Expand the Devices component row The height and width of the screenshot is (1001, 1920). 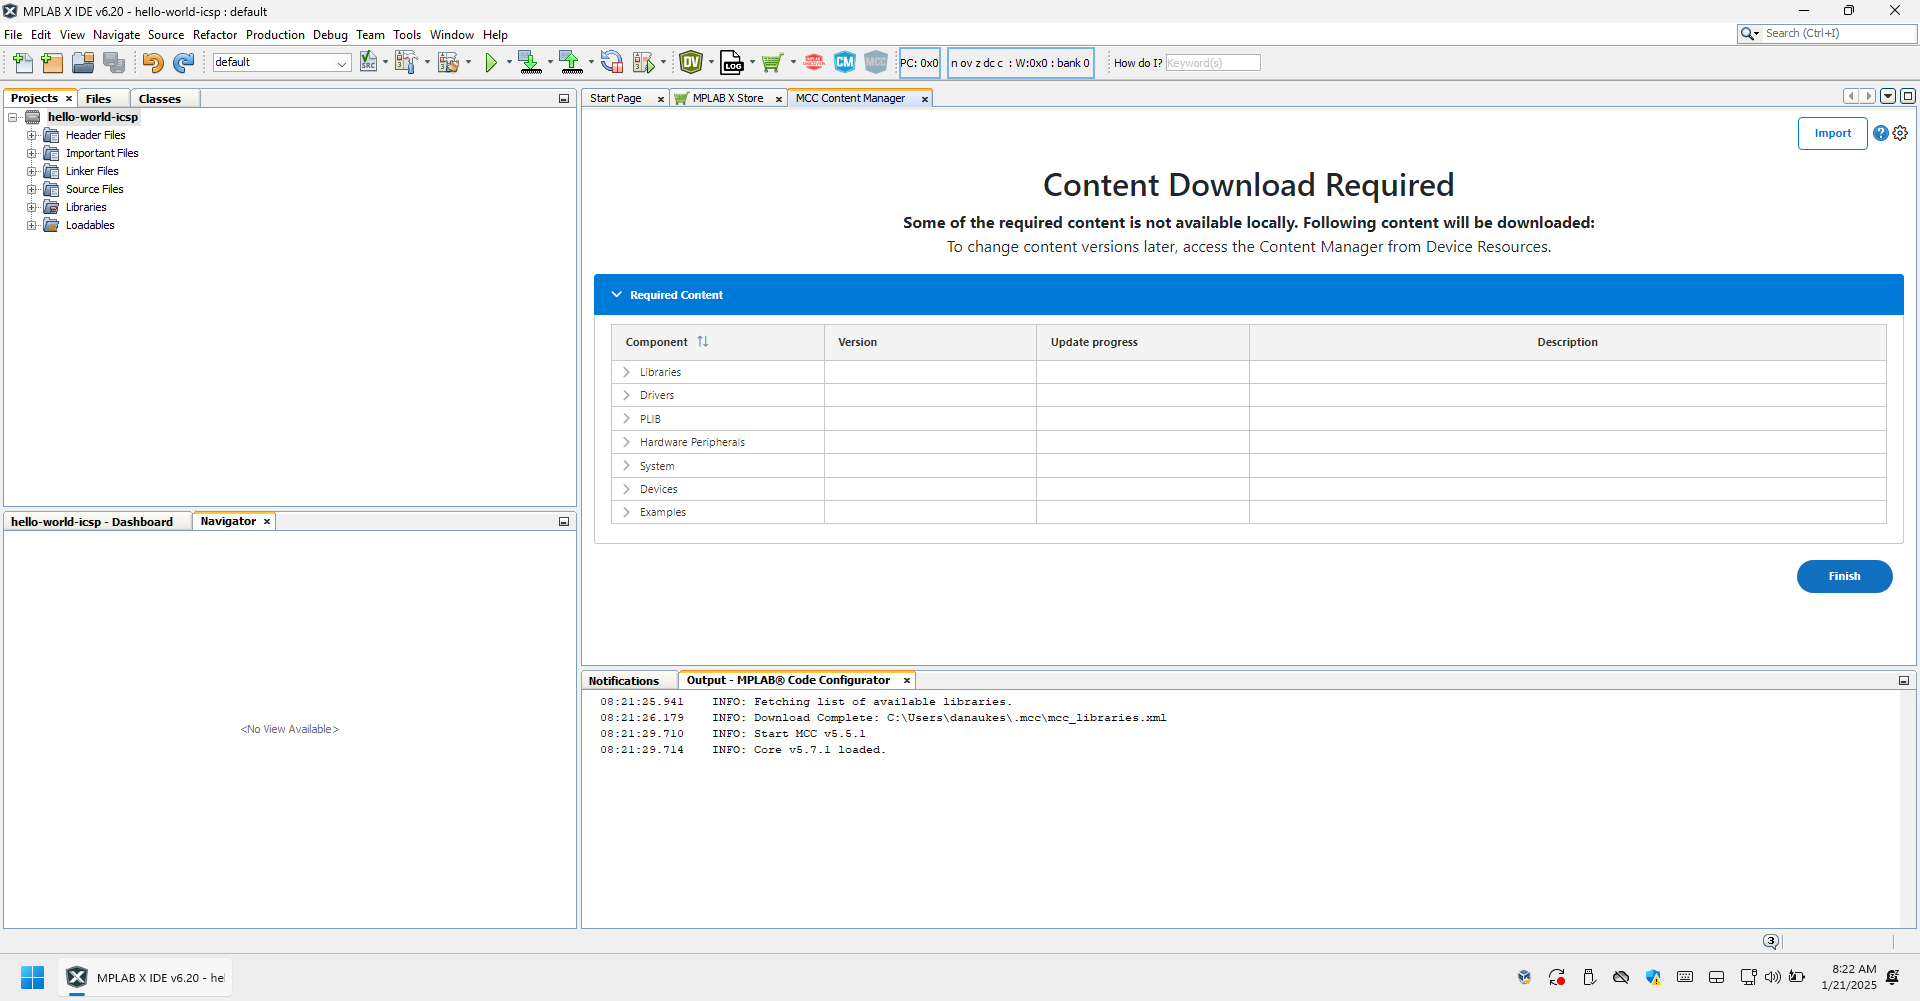(x=627, y=489)
